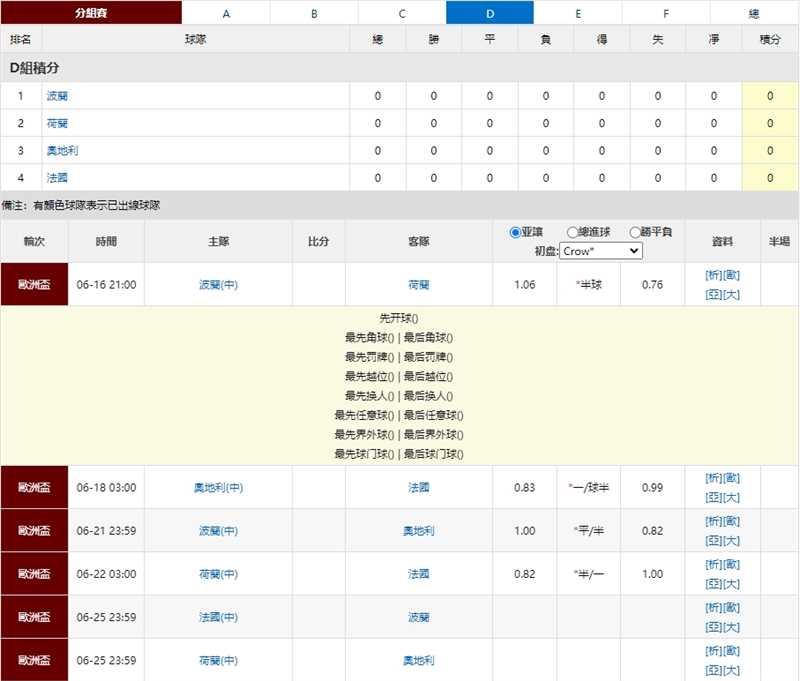Click [亞] link for 06-16 match

pyautogui.click(x=713, y=295)
